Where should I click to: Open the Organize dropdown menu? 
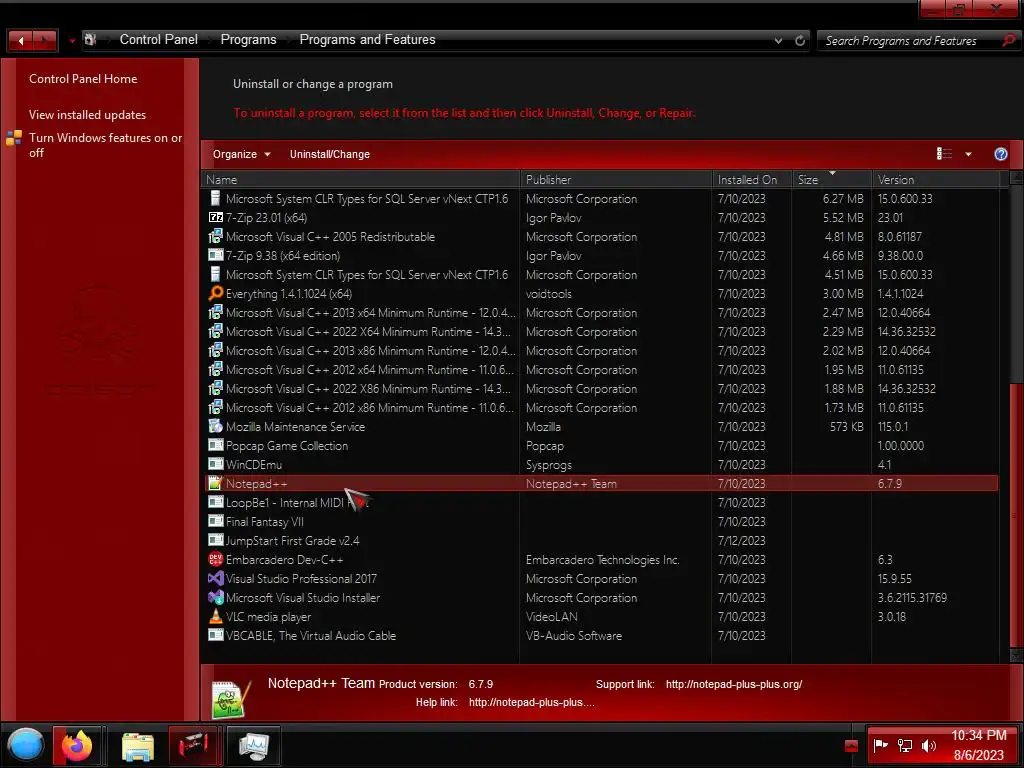point(242,154)
